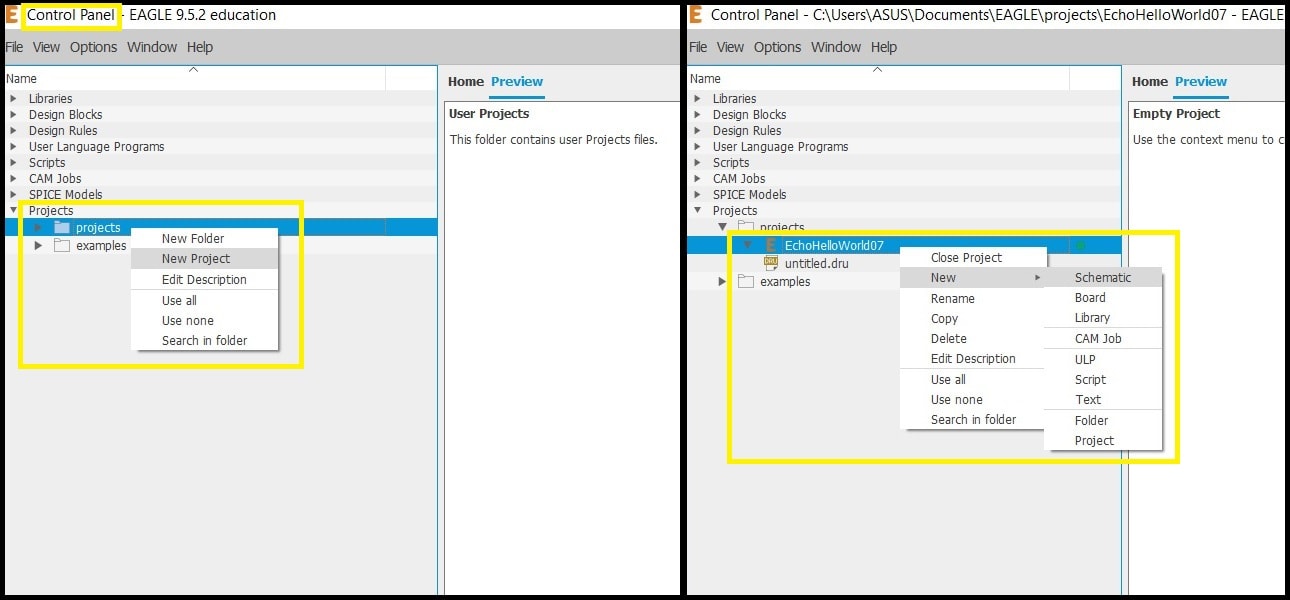Viewport: 1290px width, 600px height.
Task: Click the EAGLE logo icon in left title bar
Action: point(11,15)
